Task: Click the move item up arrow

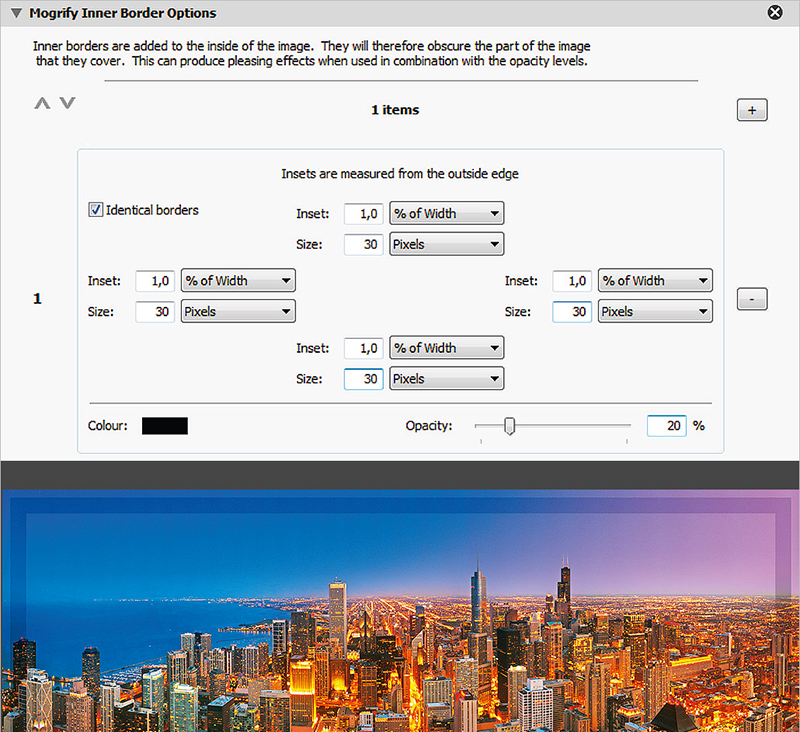Action: tap(42, 103)
